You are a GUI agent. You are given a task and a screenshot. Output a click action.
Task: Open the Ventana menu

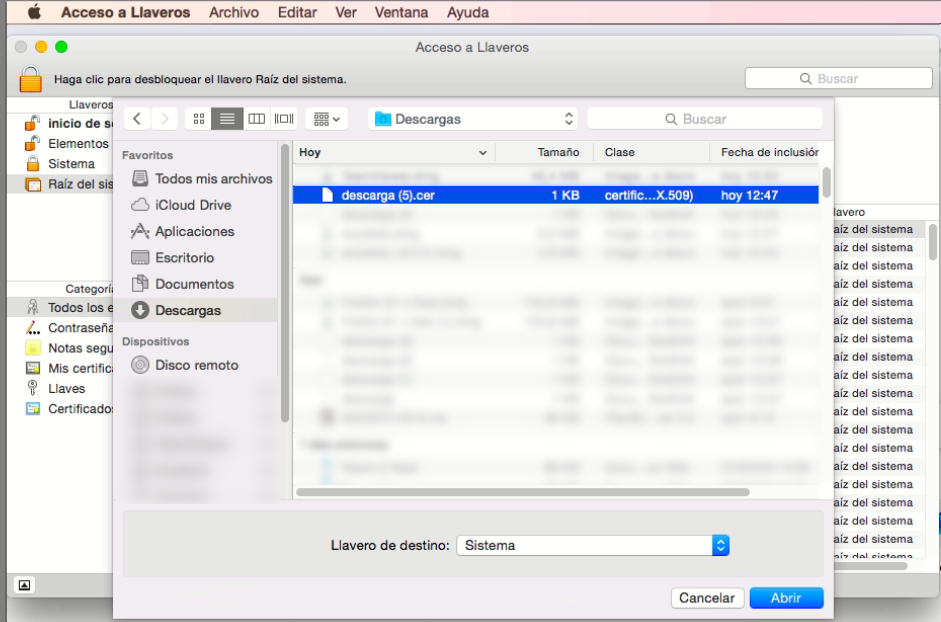coord(401,12)
